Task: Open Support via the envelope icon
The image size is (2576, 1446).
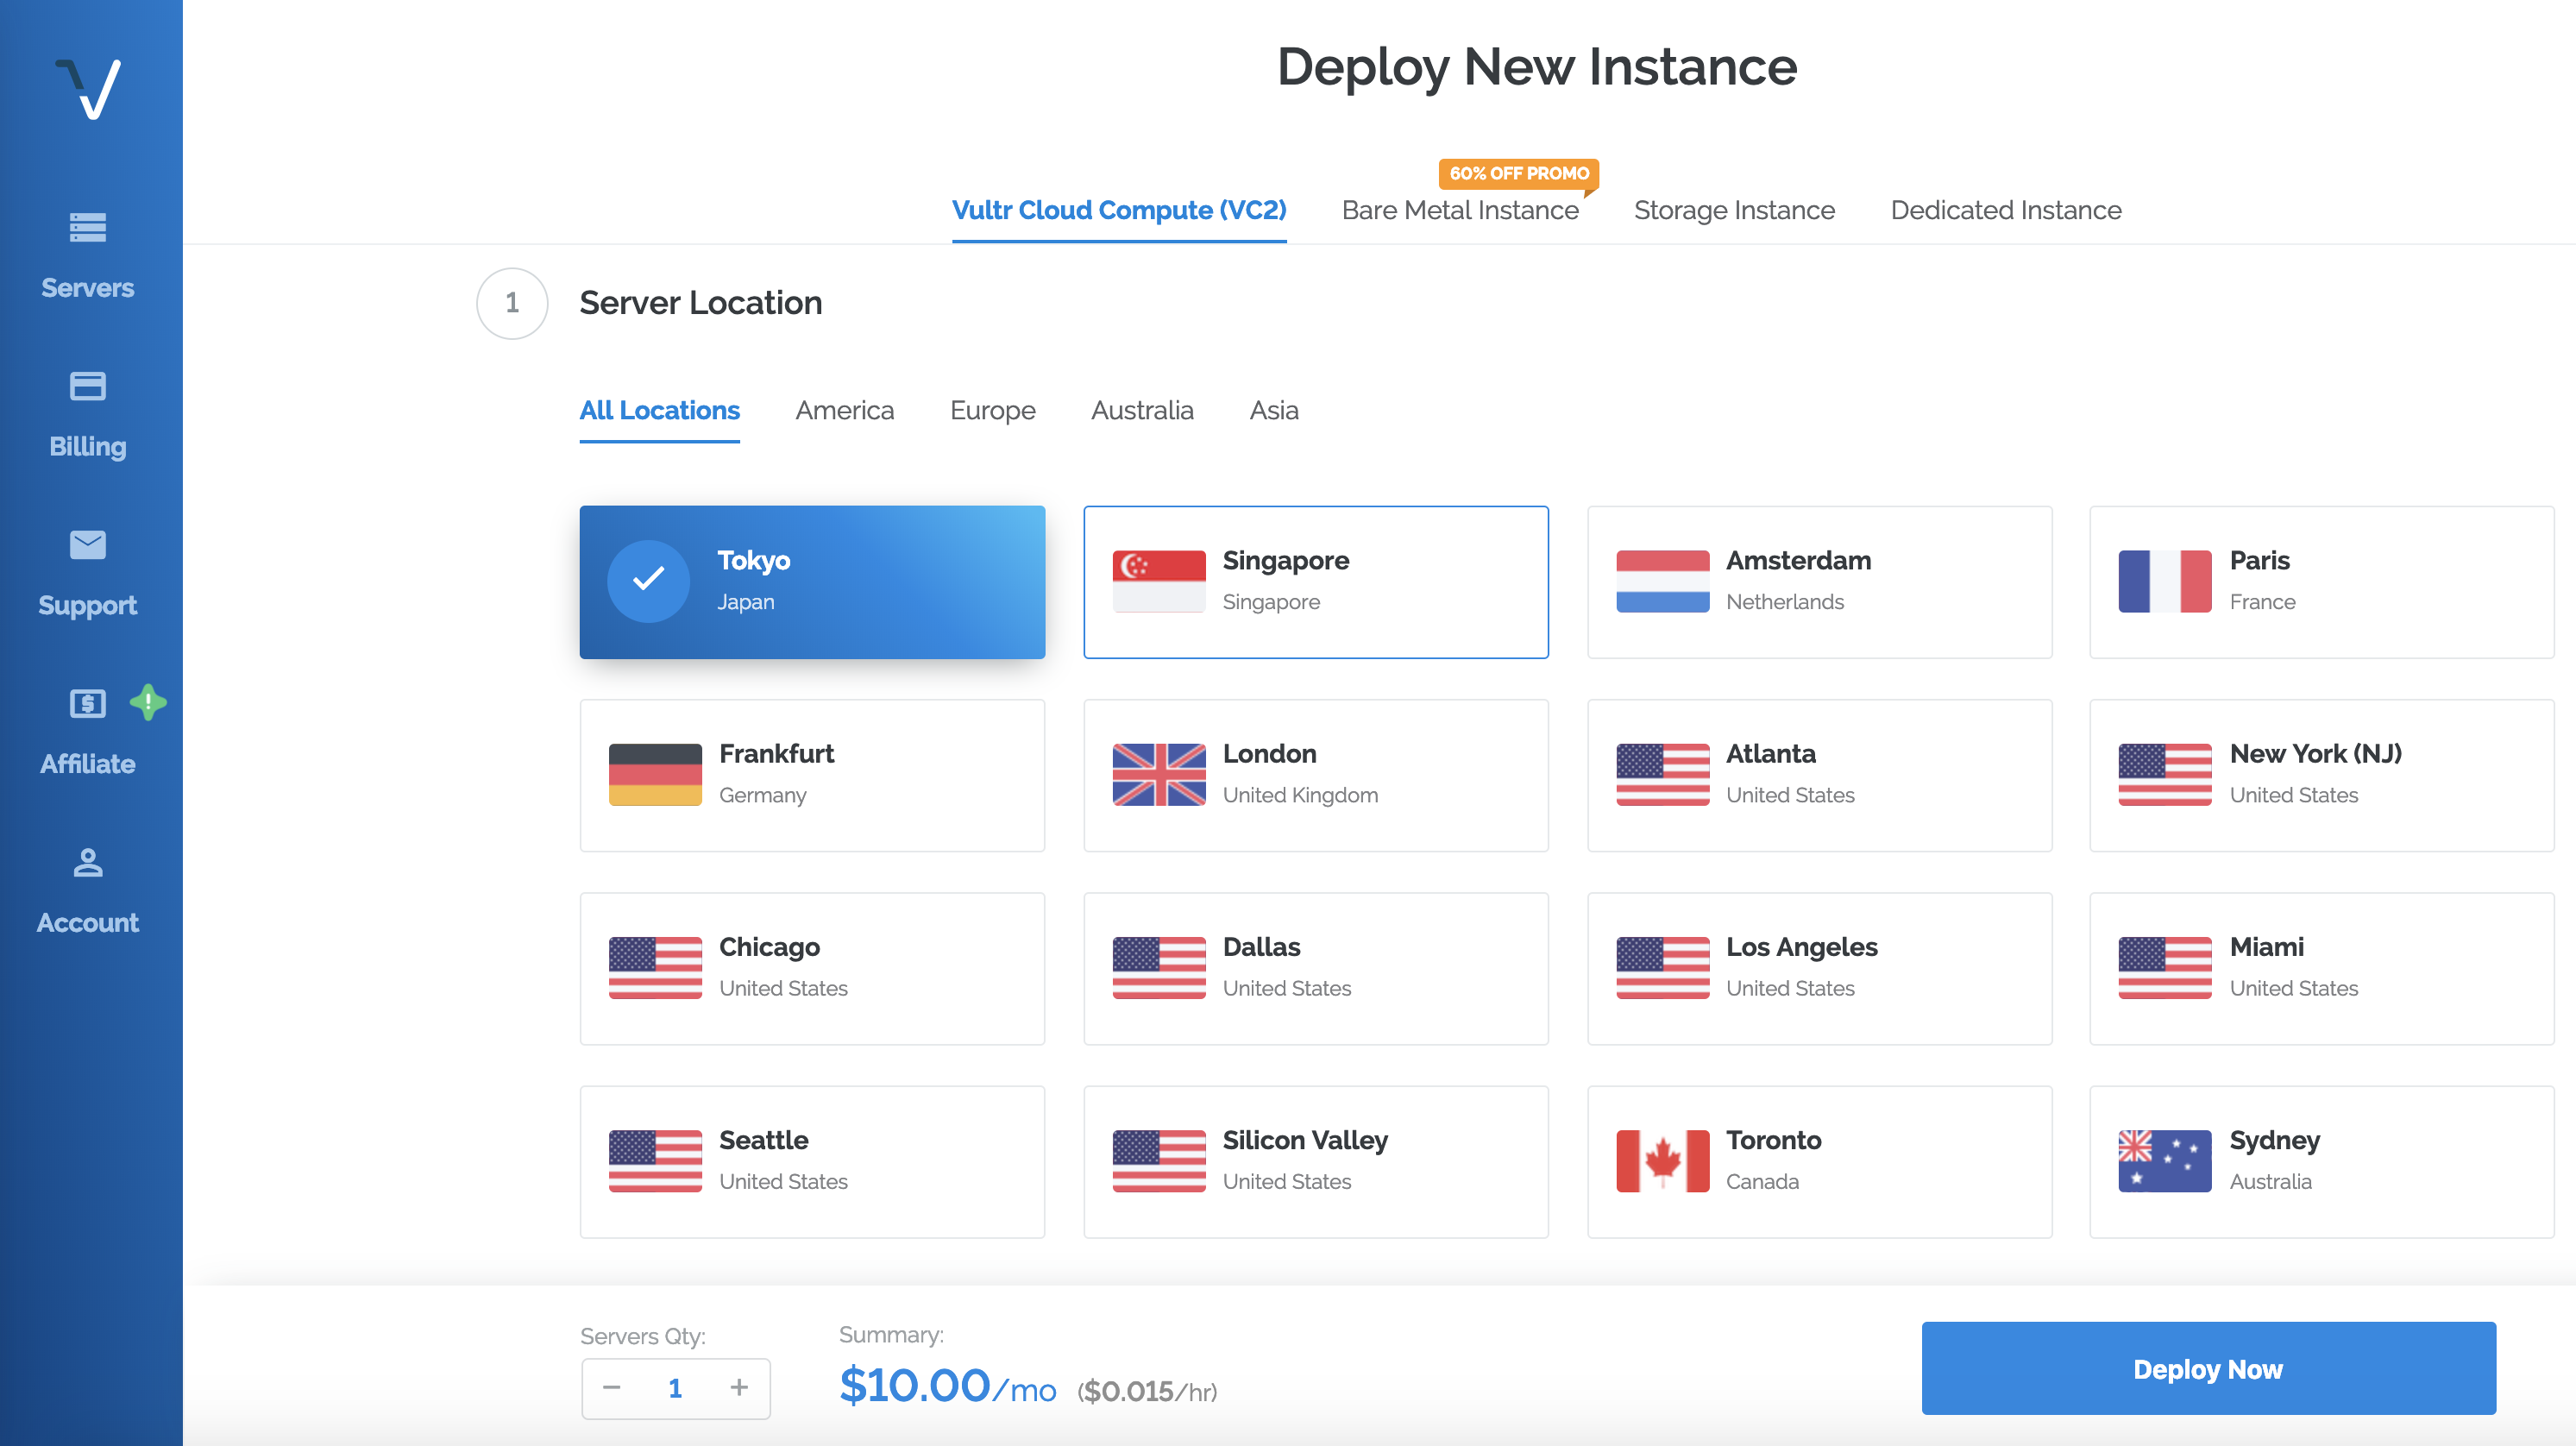Action: coord(88,545)
